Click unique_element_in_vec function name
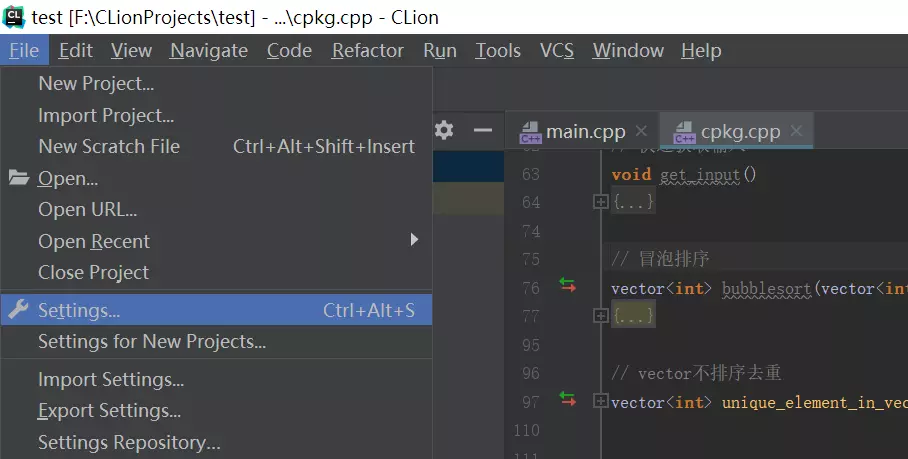Viewport: 908px width, 459px height. coord(814,402)
